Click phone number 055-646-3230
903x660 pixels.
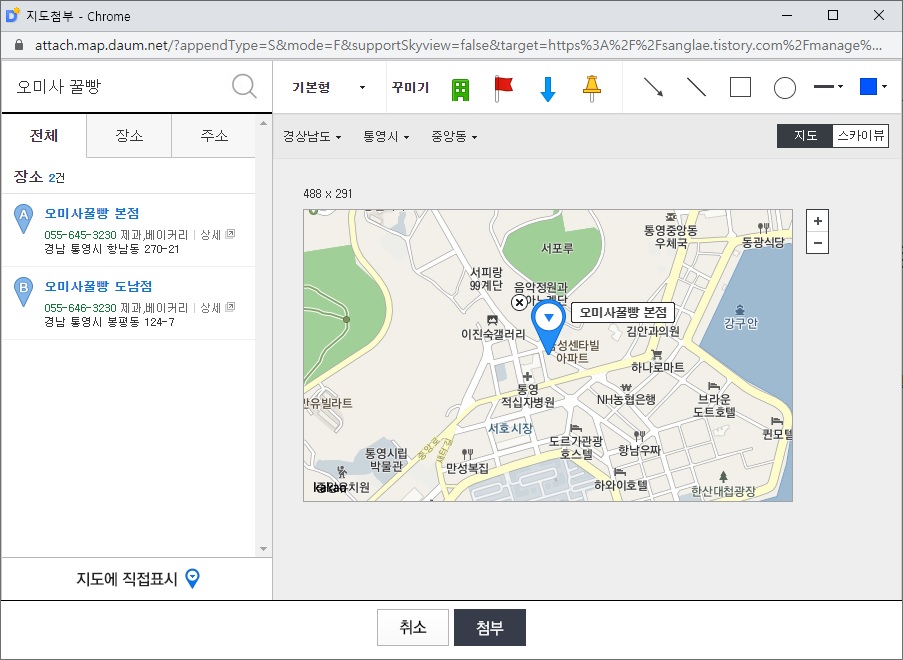(x=80, y=308)
